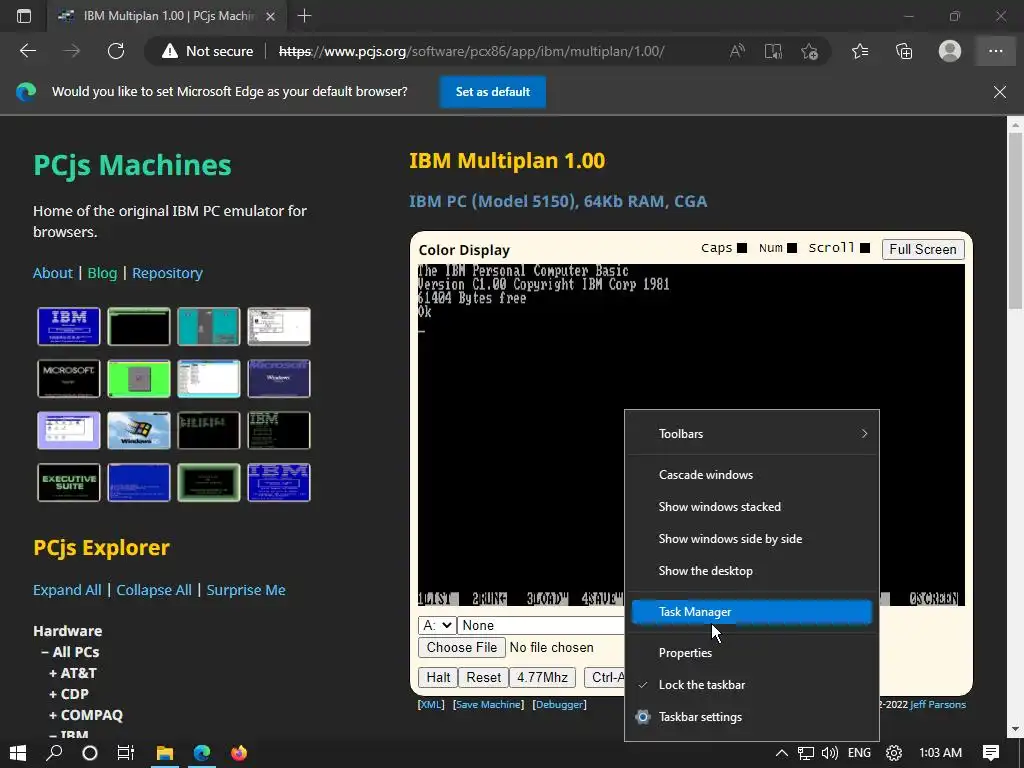Open the ENG language indicator
1024x768 pixels.
859,753
